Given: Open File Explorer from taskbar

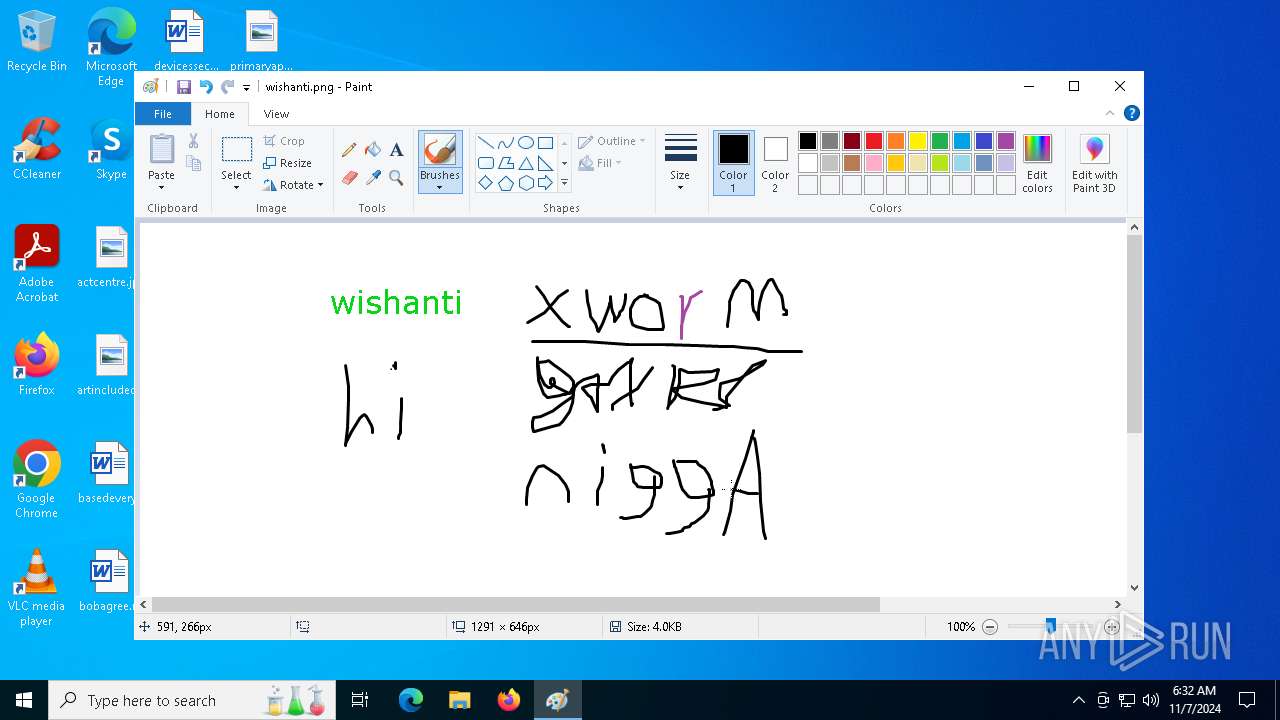Looking at the screenshot, I should pos(460,700).
